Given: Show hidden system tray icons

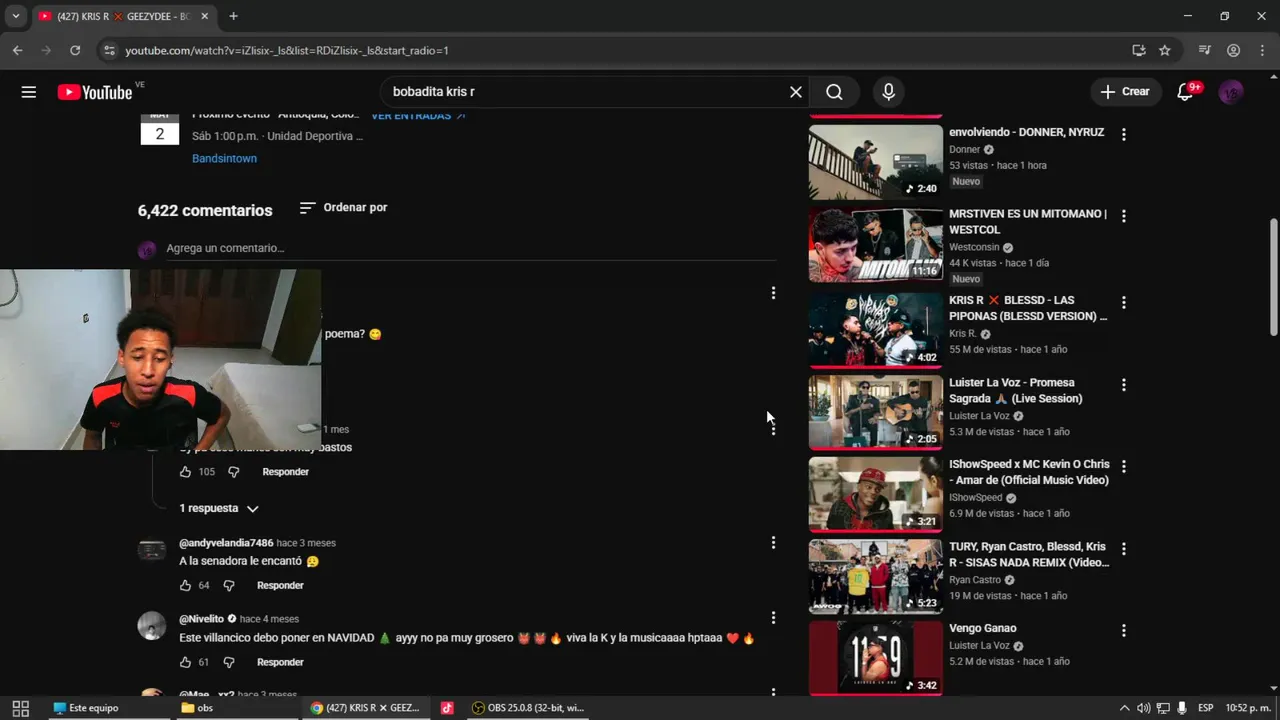Looking at the screenshot, I should pyautogui.click(x=1124, y=708).
